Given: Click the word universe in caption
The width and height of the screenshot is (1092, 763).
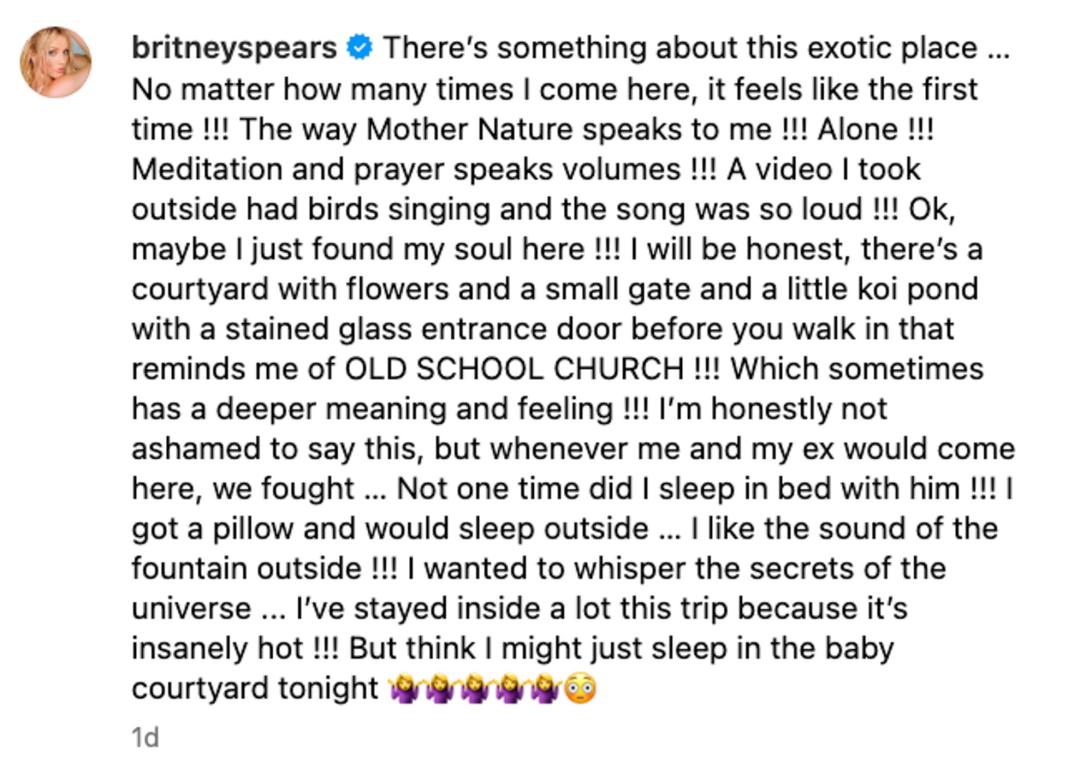Looking at the screenshot, I should click(192, 608).
